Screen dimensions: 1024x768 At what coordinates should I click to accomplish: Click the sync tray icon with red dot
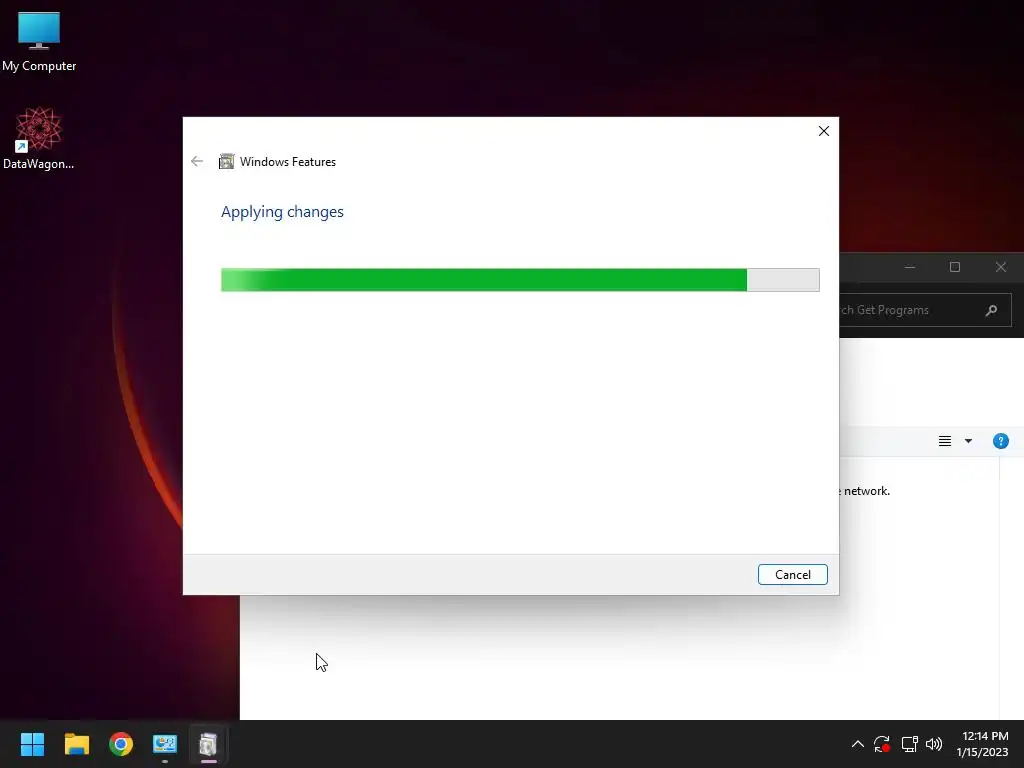(x=882, y=744)
